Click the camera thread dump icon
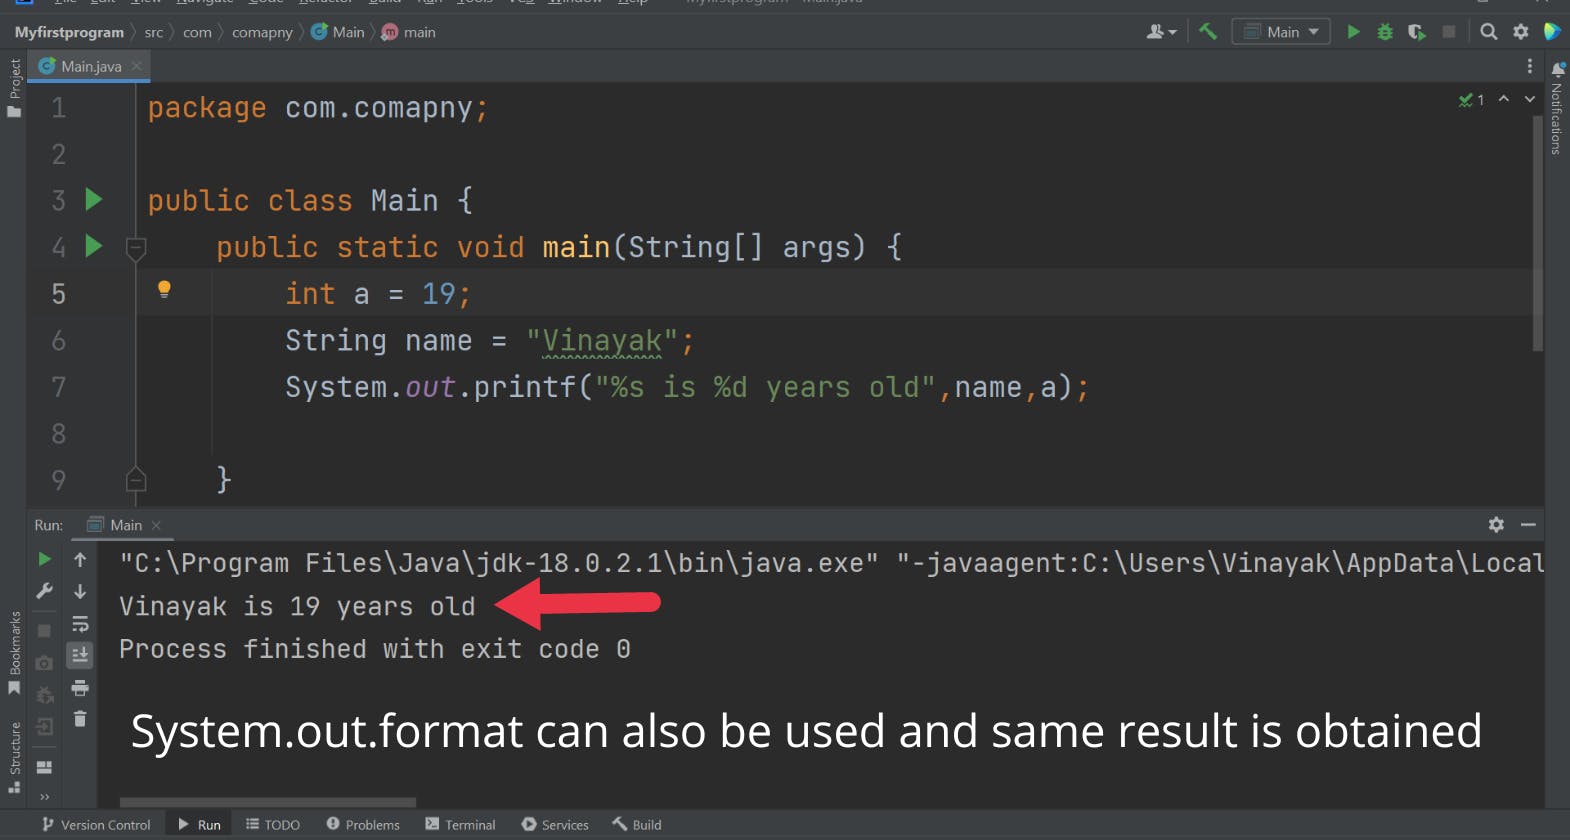Viewport: 1570px width, 840px height. (x=44, y=662)
